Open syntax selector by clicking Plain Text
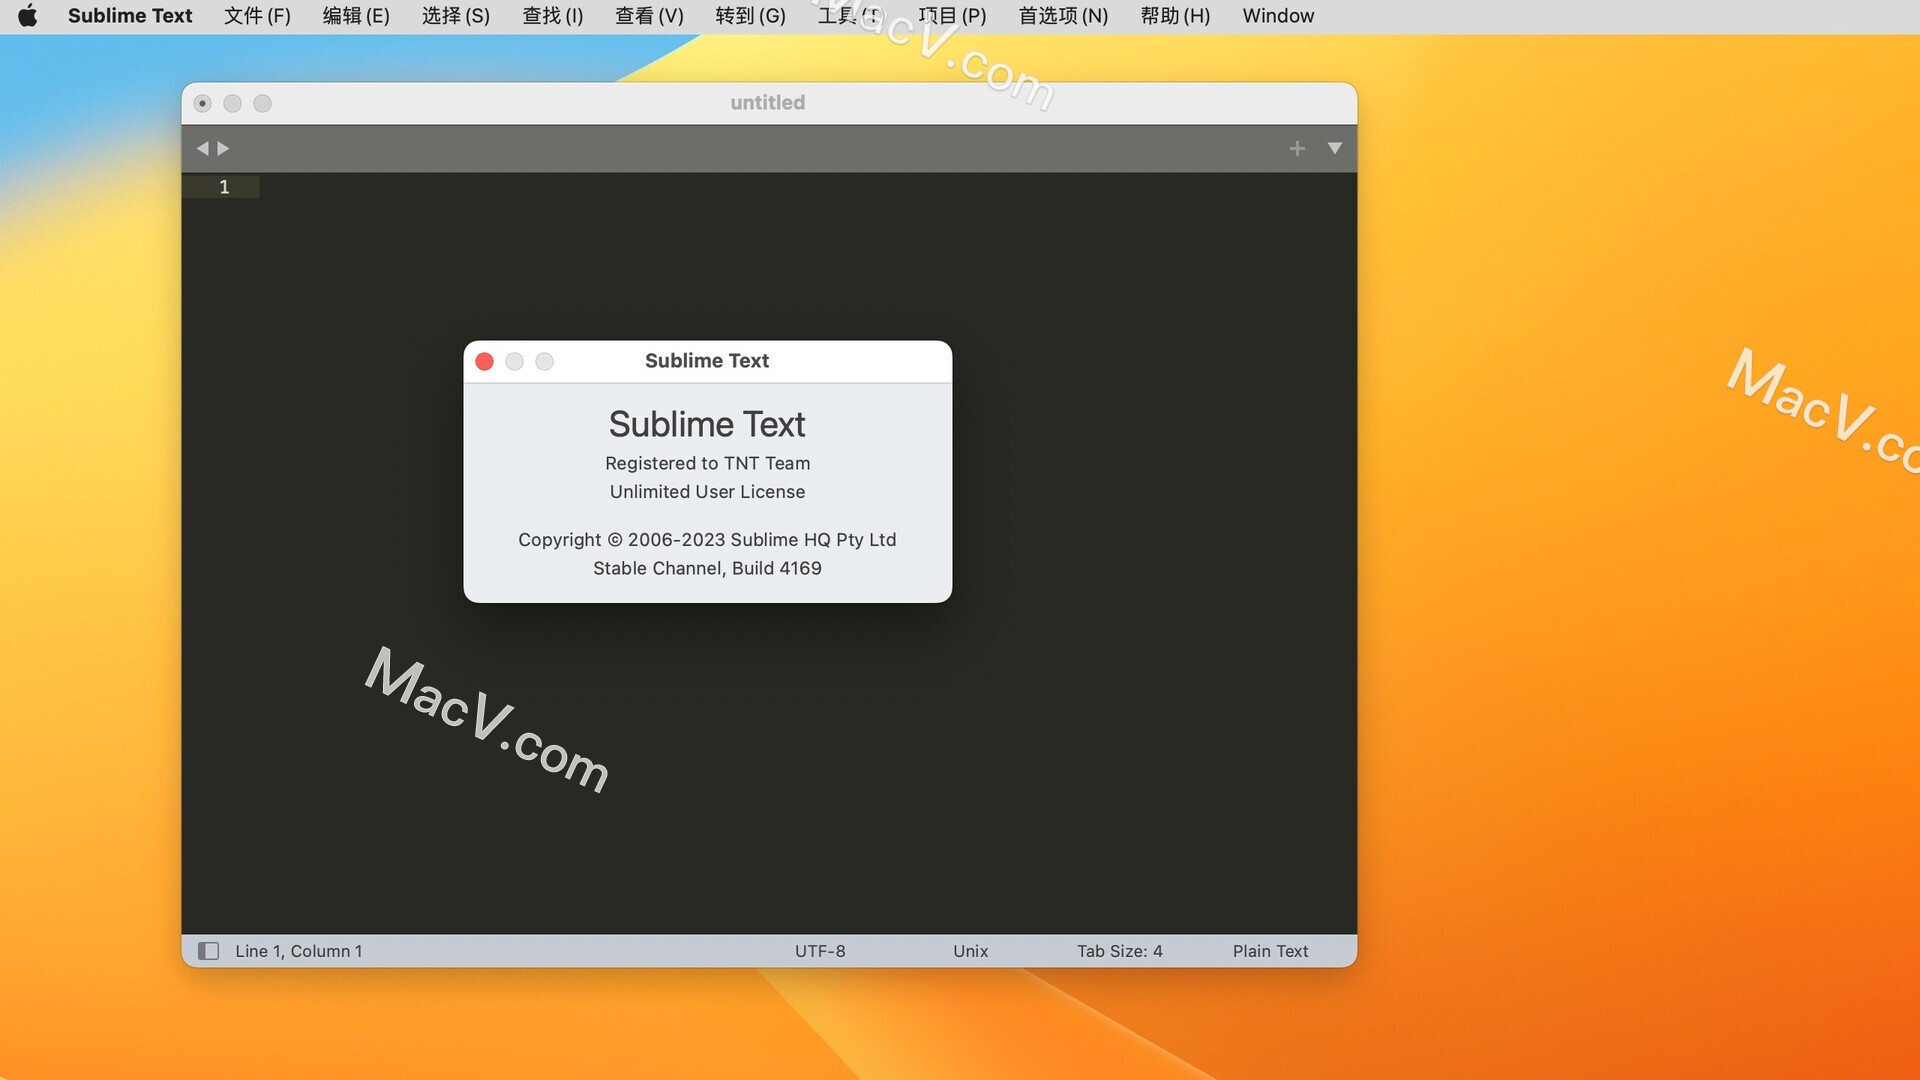Viewport: 1920px width, 1080px height. tap(1270, 951)
